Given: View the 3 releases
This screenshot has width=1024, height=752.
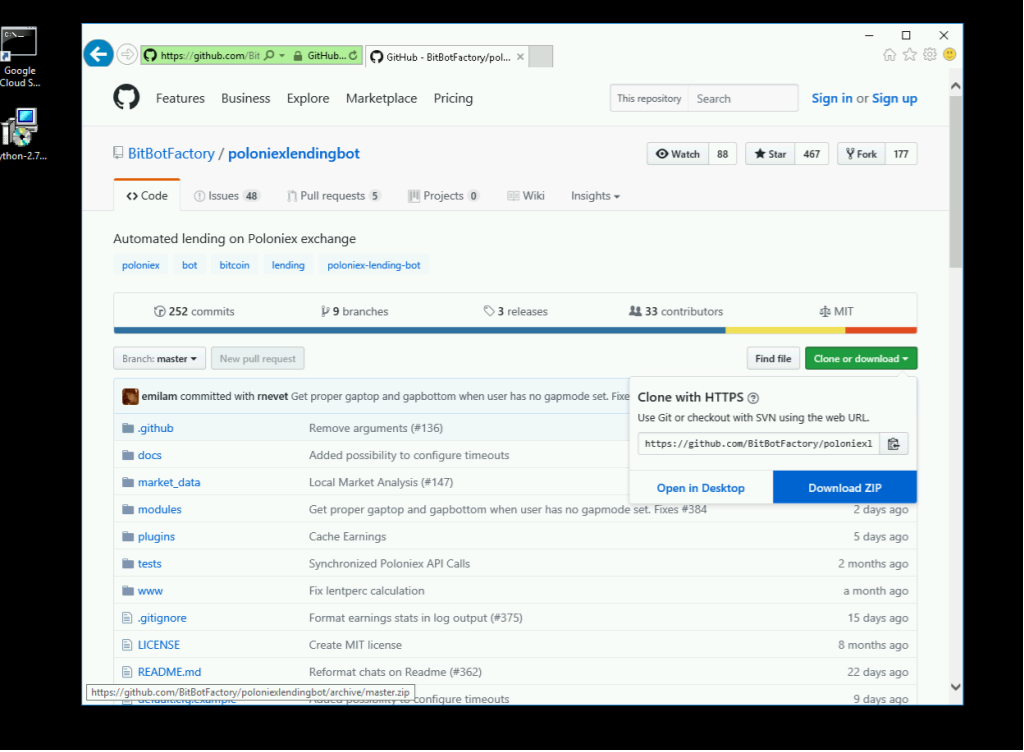Looking at the screenshot, I should 516,311.
